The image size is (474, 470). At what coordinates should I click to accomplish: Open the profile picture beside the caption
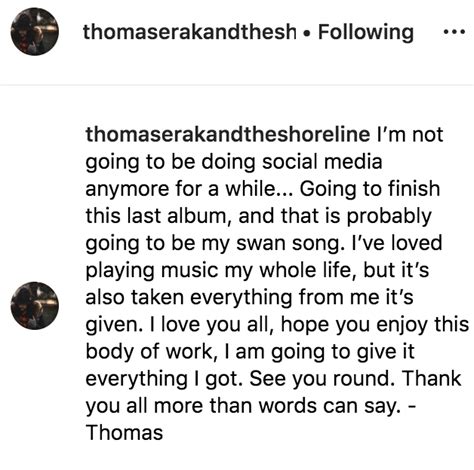click(x=35, y=306)
